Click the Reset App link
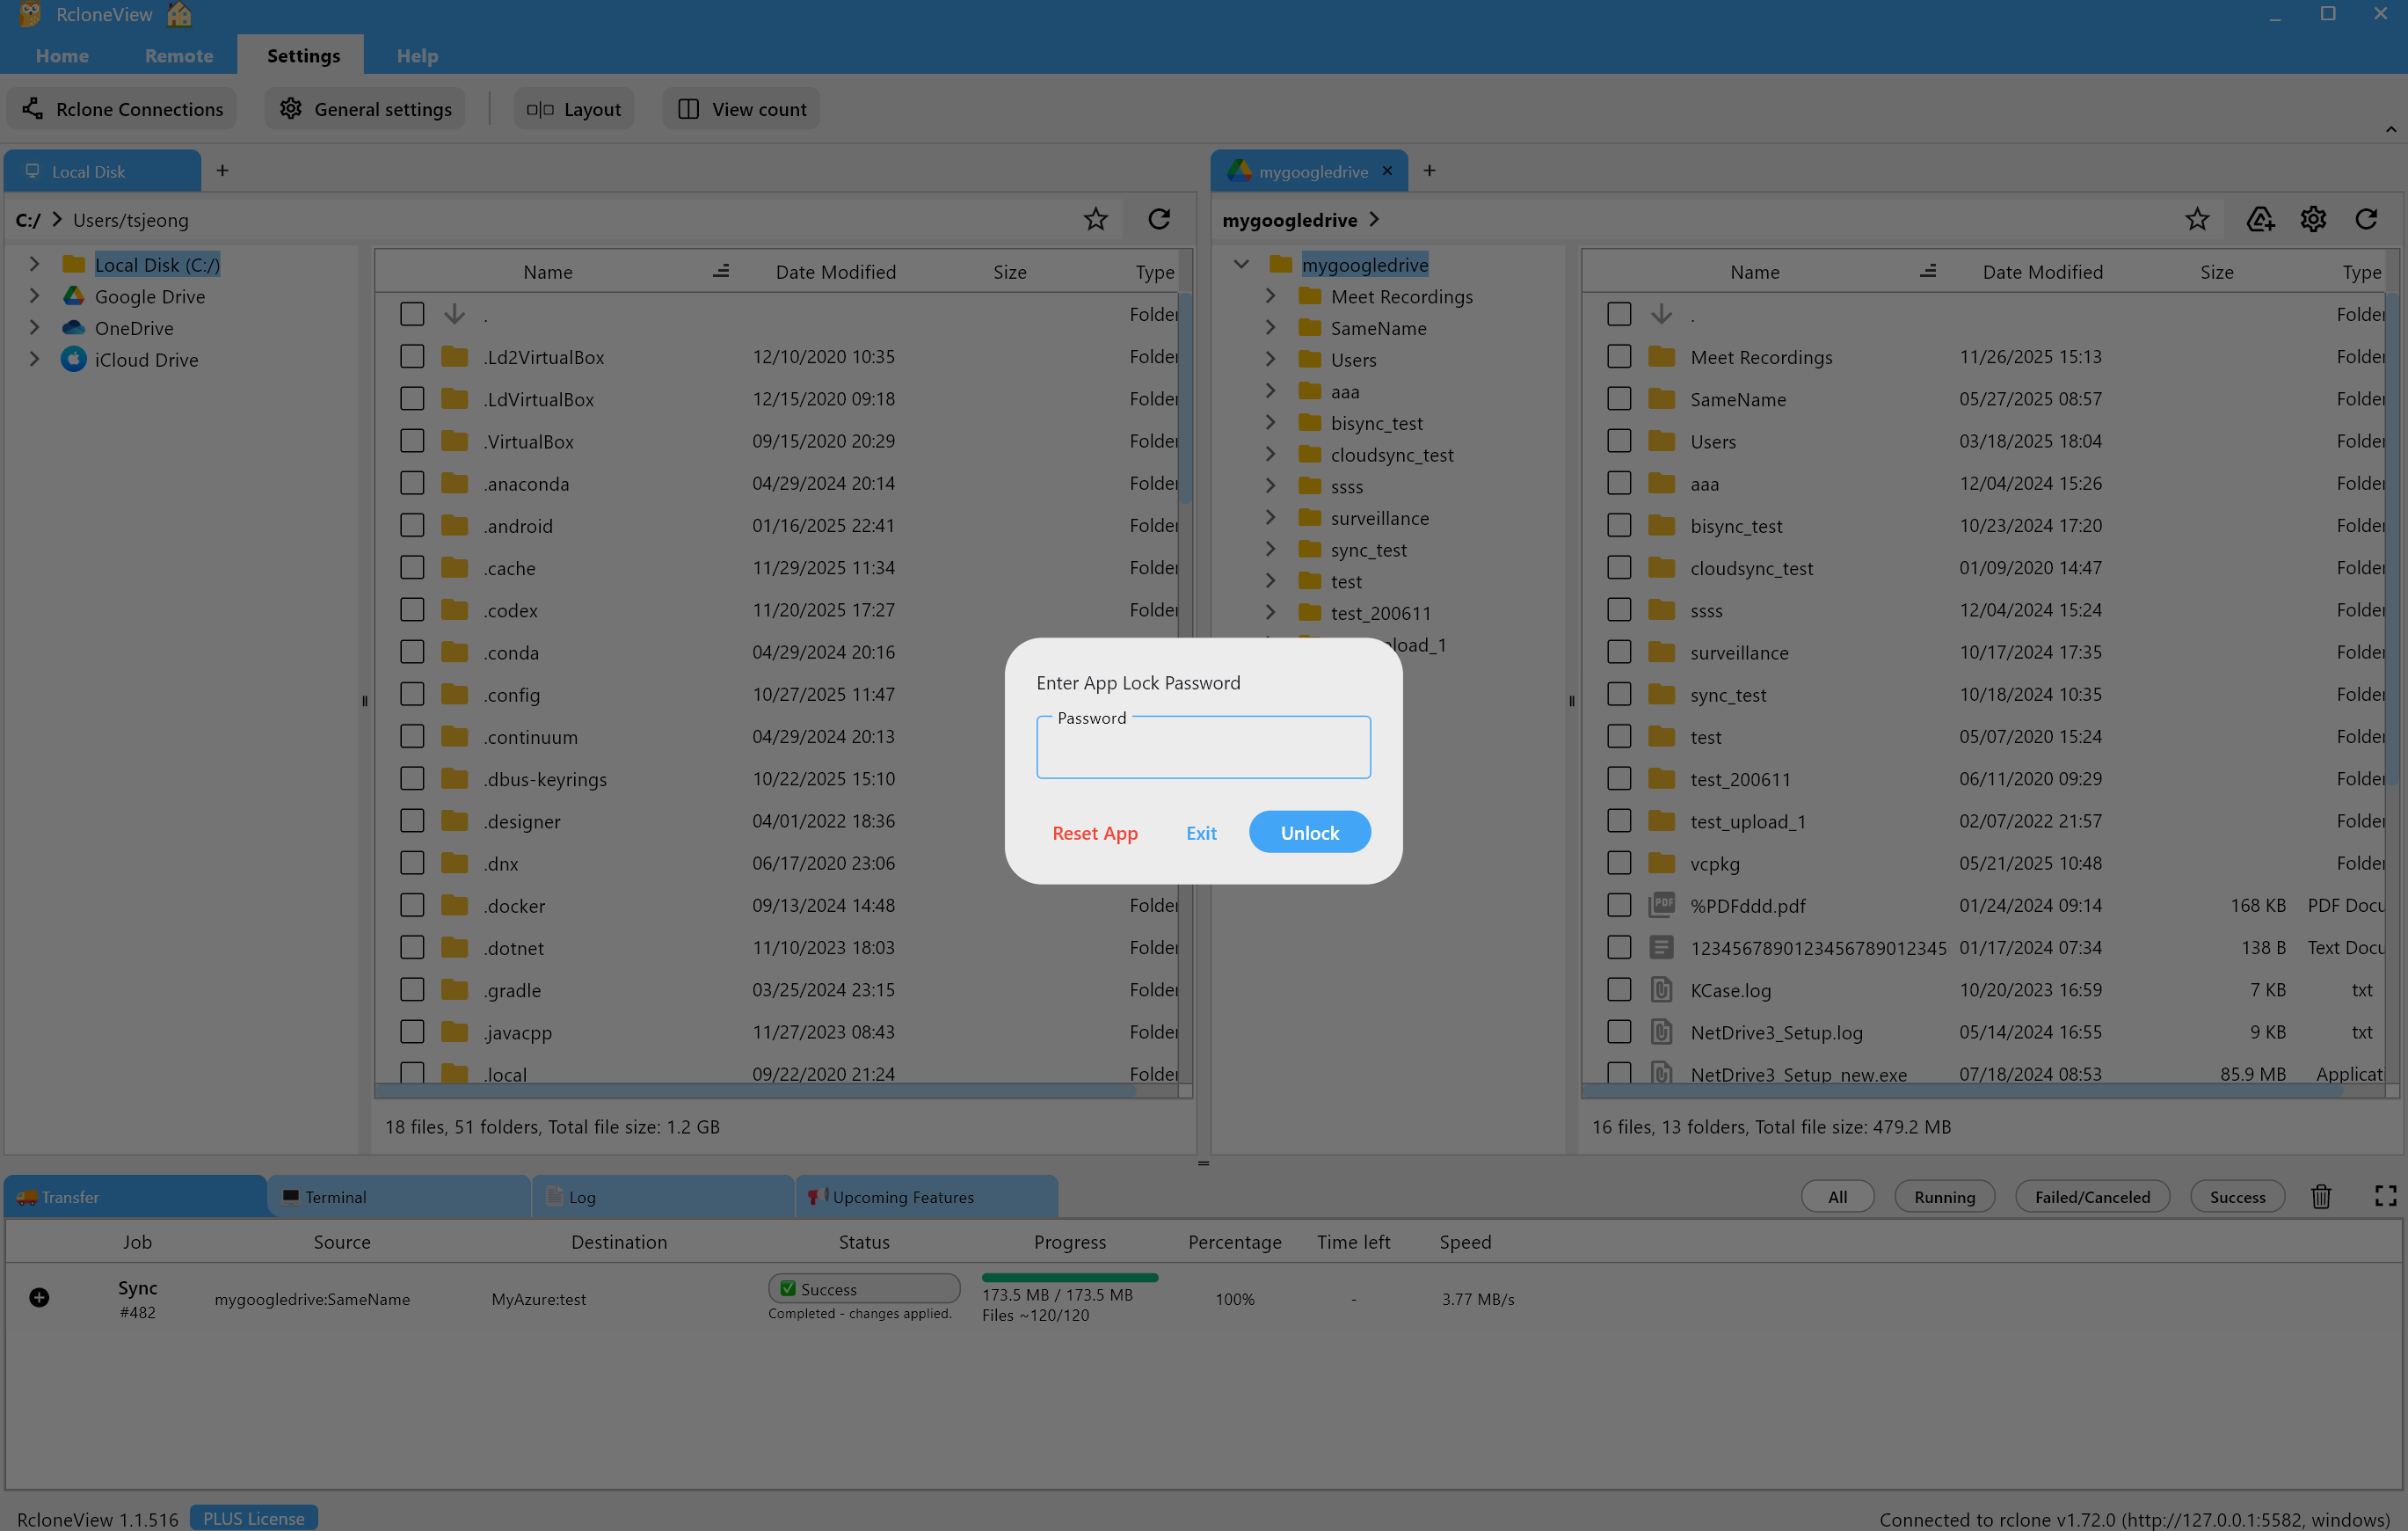 [1094, 833]
